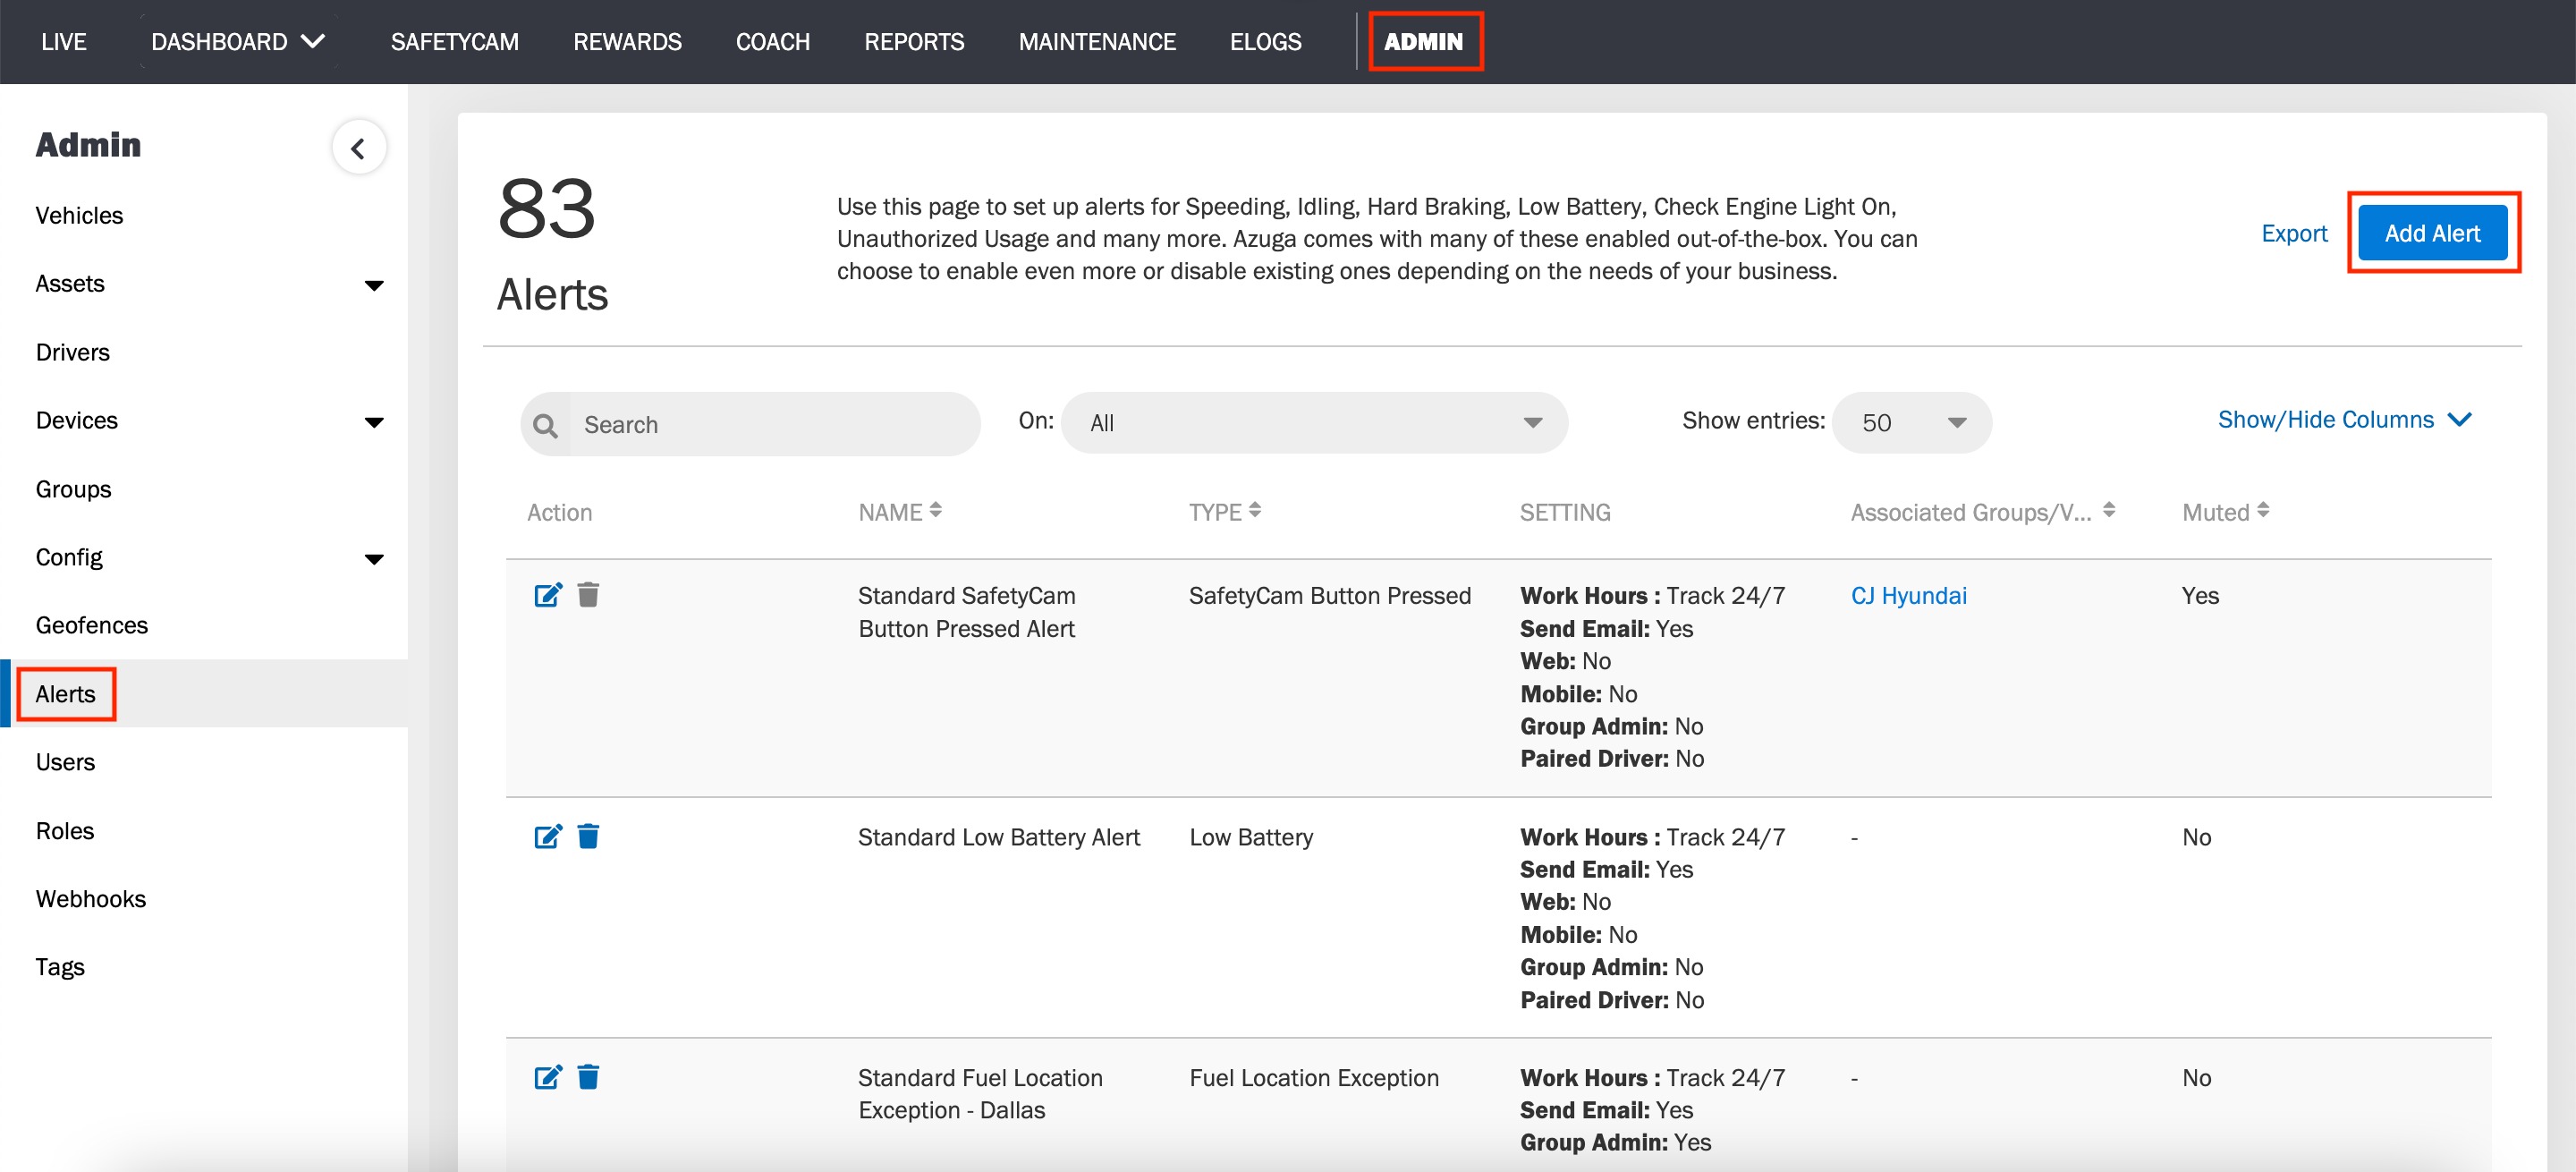Click the 'SafetyCam Button Pressed' type cell
Screen dimensions: 2576x1172
coord(1329,595)
